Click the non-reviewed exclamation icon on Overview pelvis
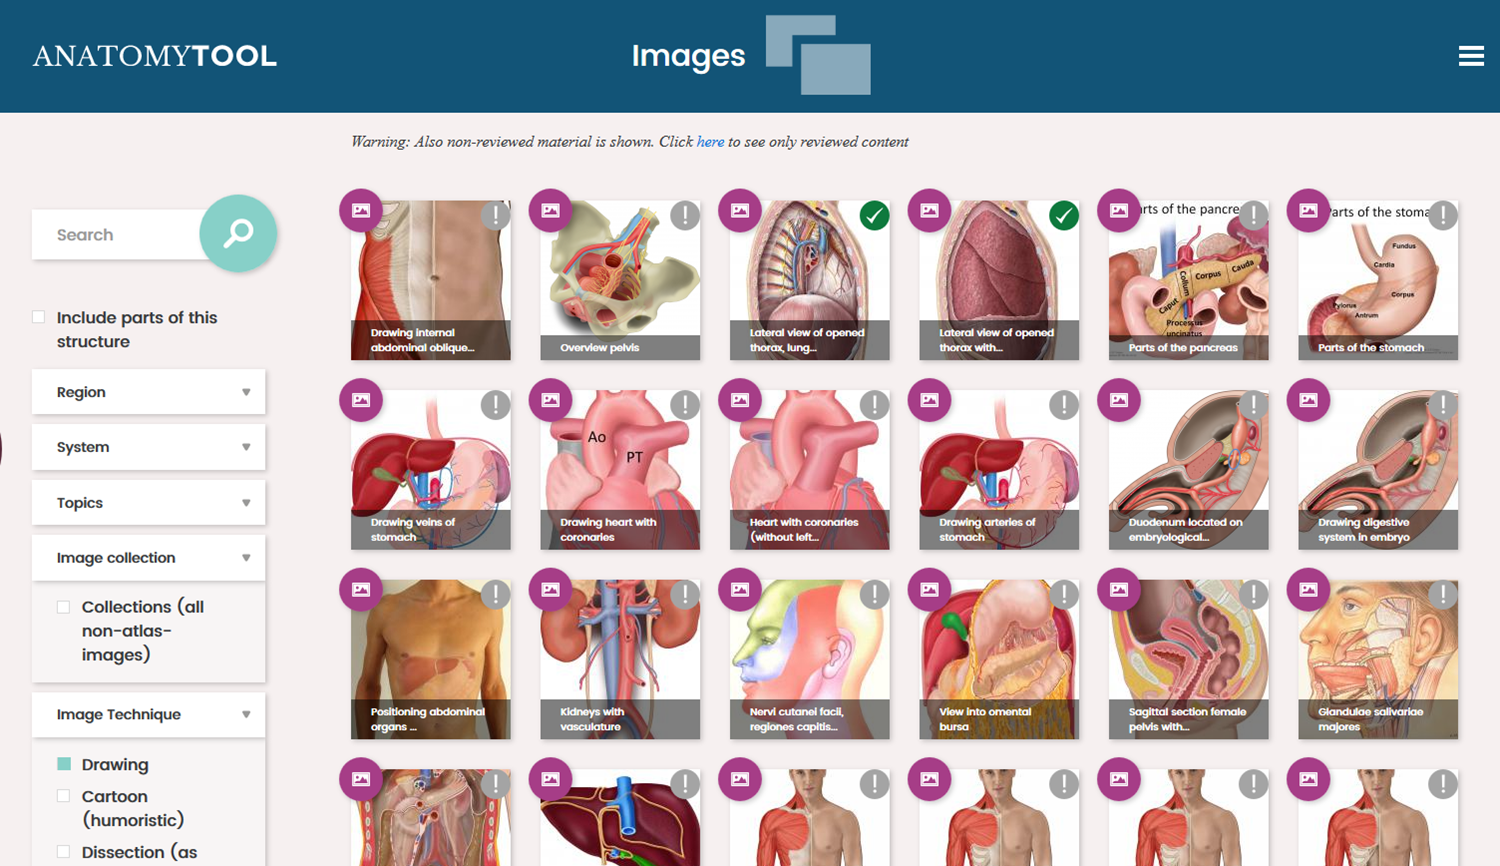This screenshot has height=866, width=1500. [x=685, y=215]
